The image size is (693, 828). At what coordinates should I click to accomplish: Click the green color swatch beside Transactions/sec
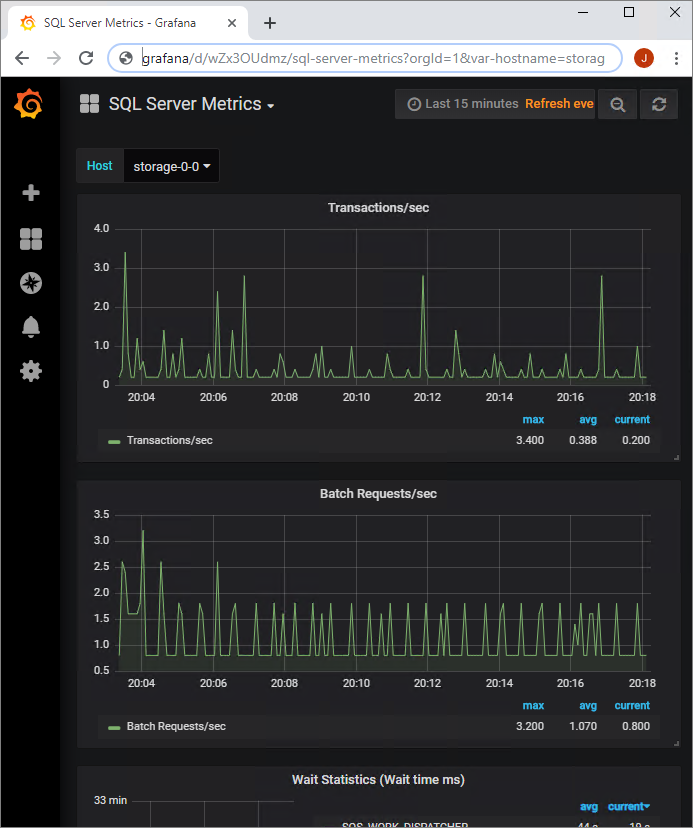(113, 440)
